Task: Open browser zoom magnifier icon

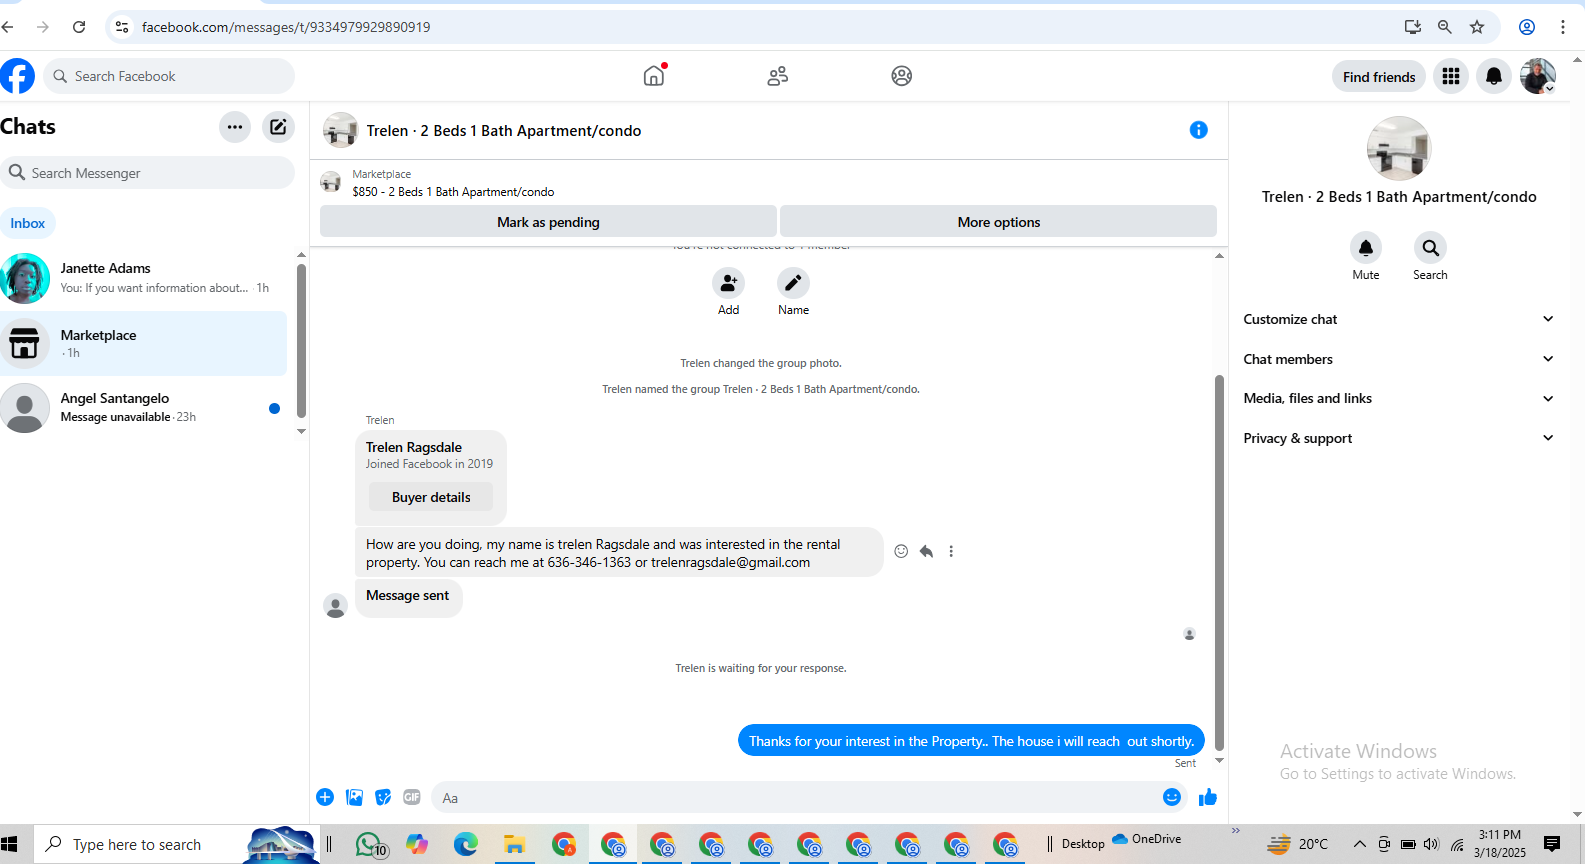Action: (x=1445, y=27)
